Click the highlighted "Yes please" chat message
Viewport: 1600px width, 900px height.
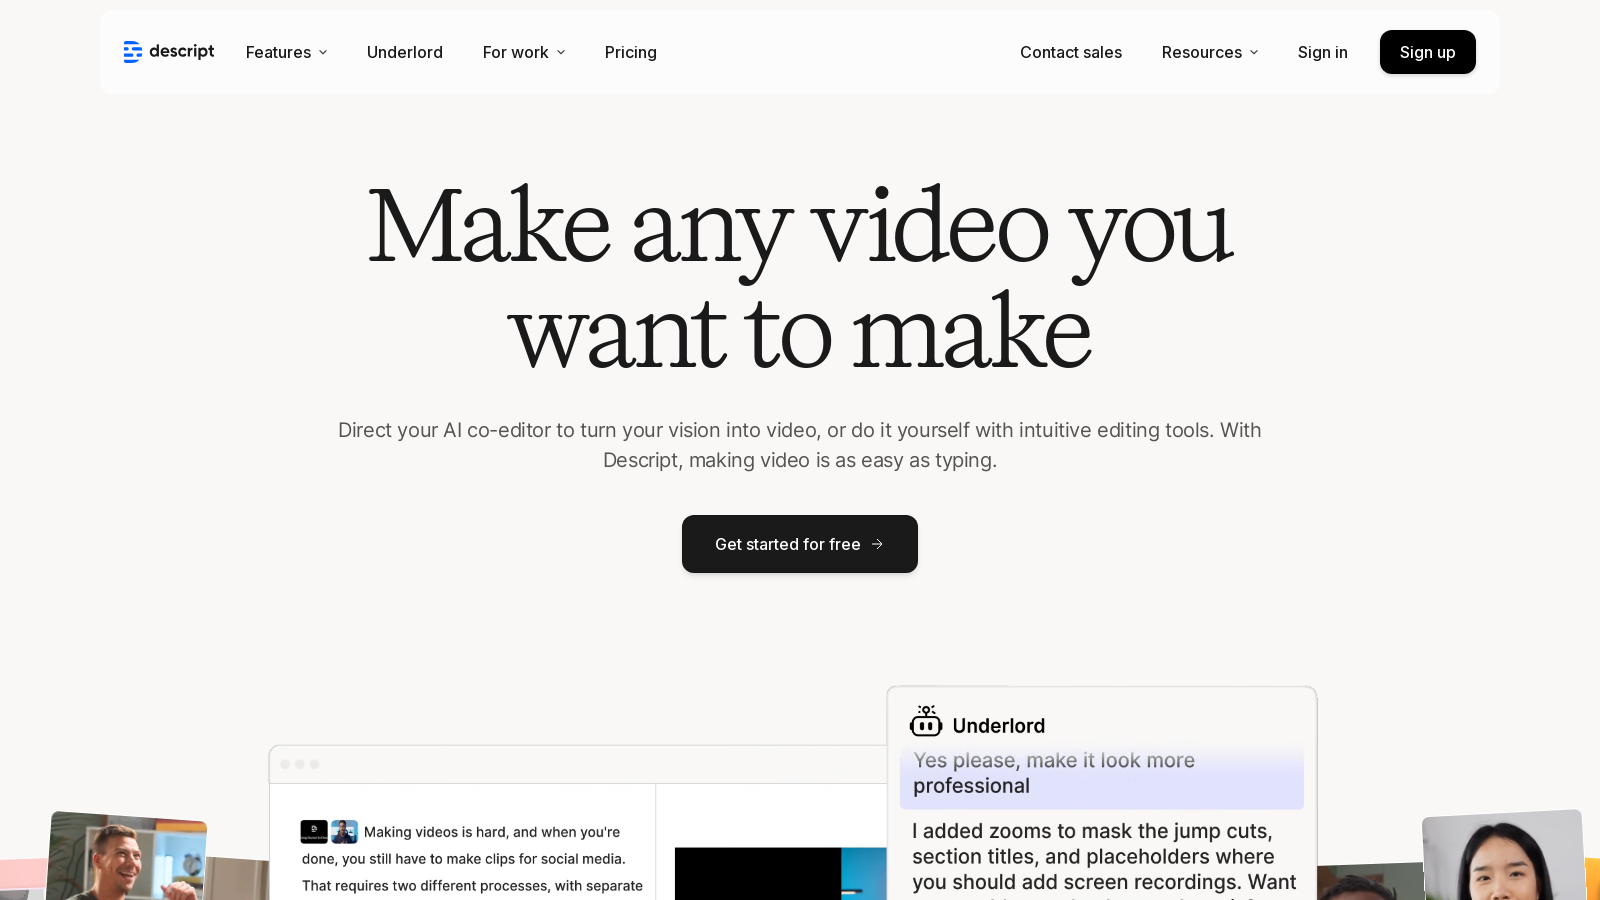point(1101,774)
